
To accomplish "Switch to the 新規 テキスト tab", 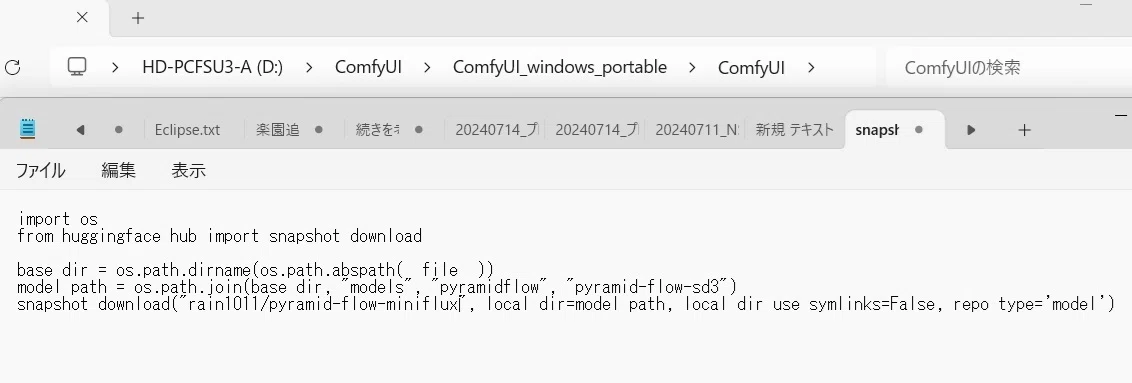I will coord(794,130).
